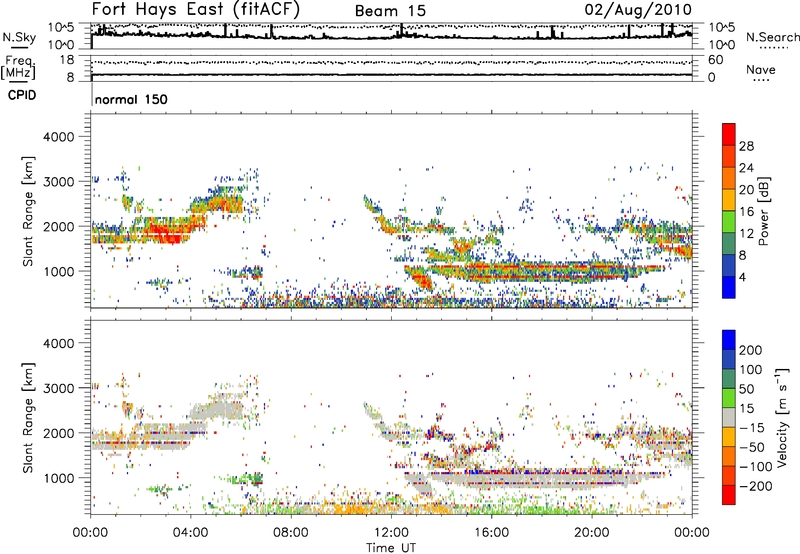800x554 pixels.
Task: Click the 'CPID' label
Action: pos(22,95)
